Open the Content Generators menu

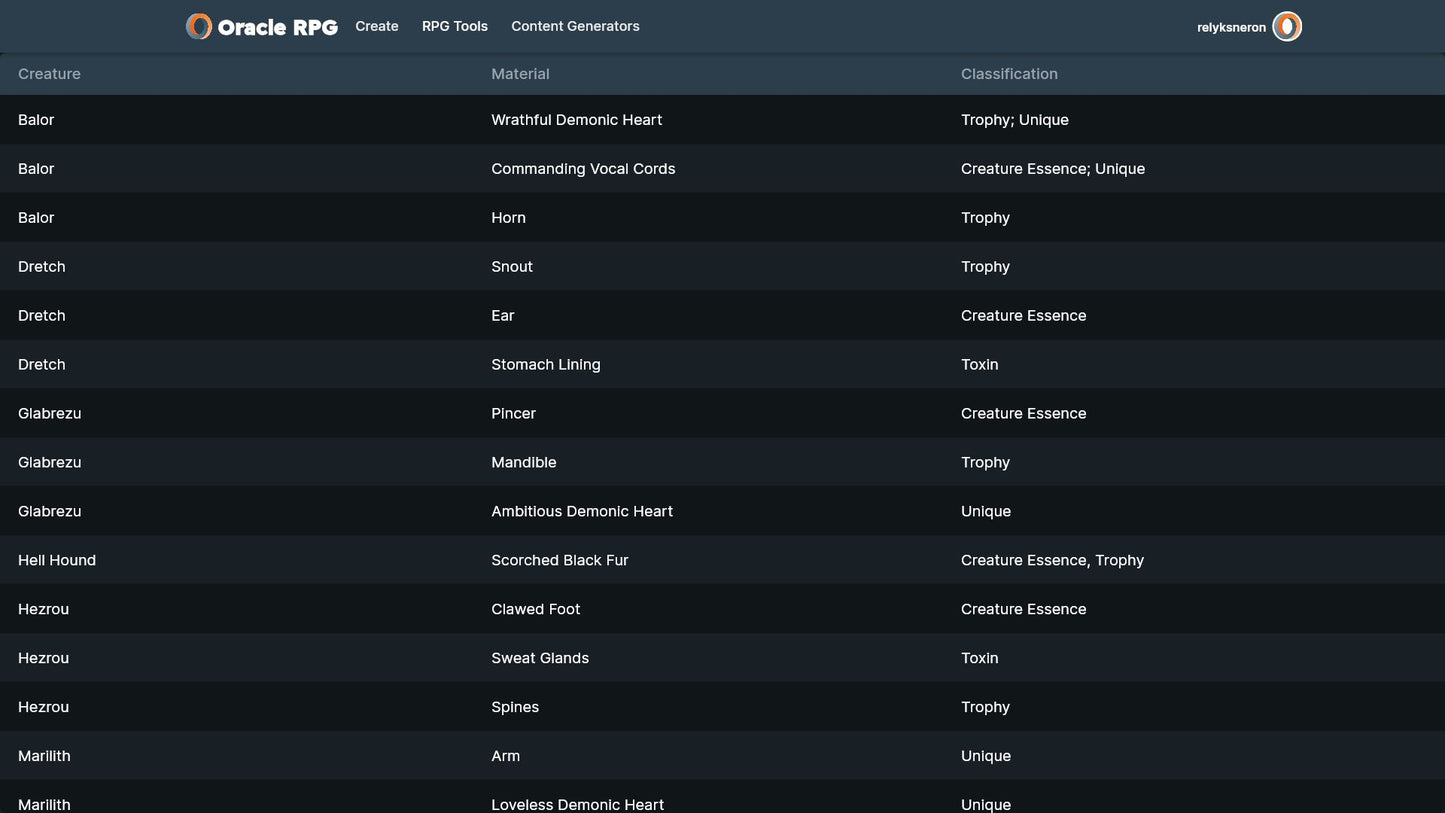(575, 27)
